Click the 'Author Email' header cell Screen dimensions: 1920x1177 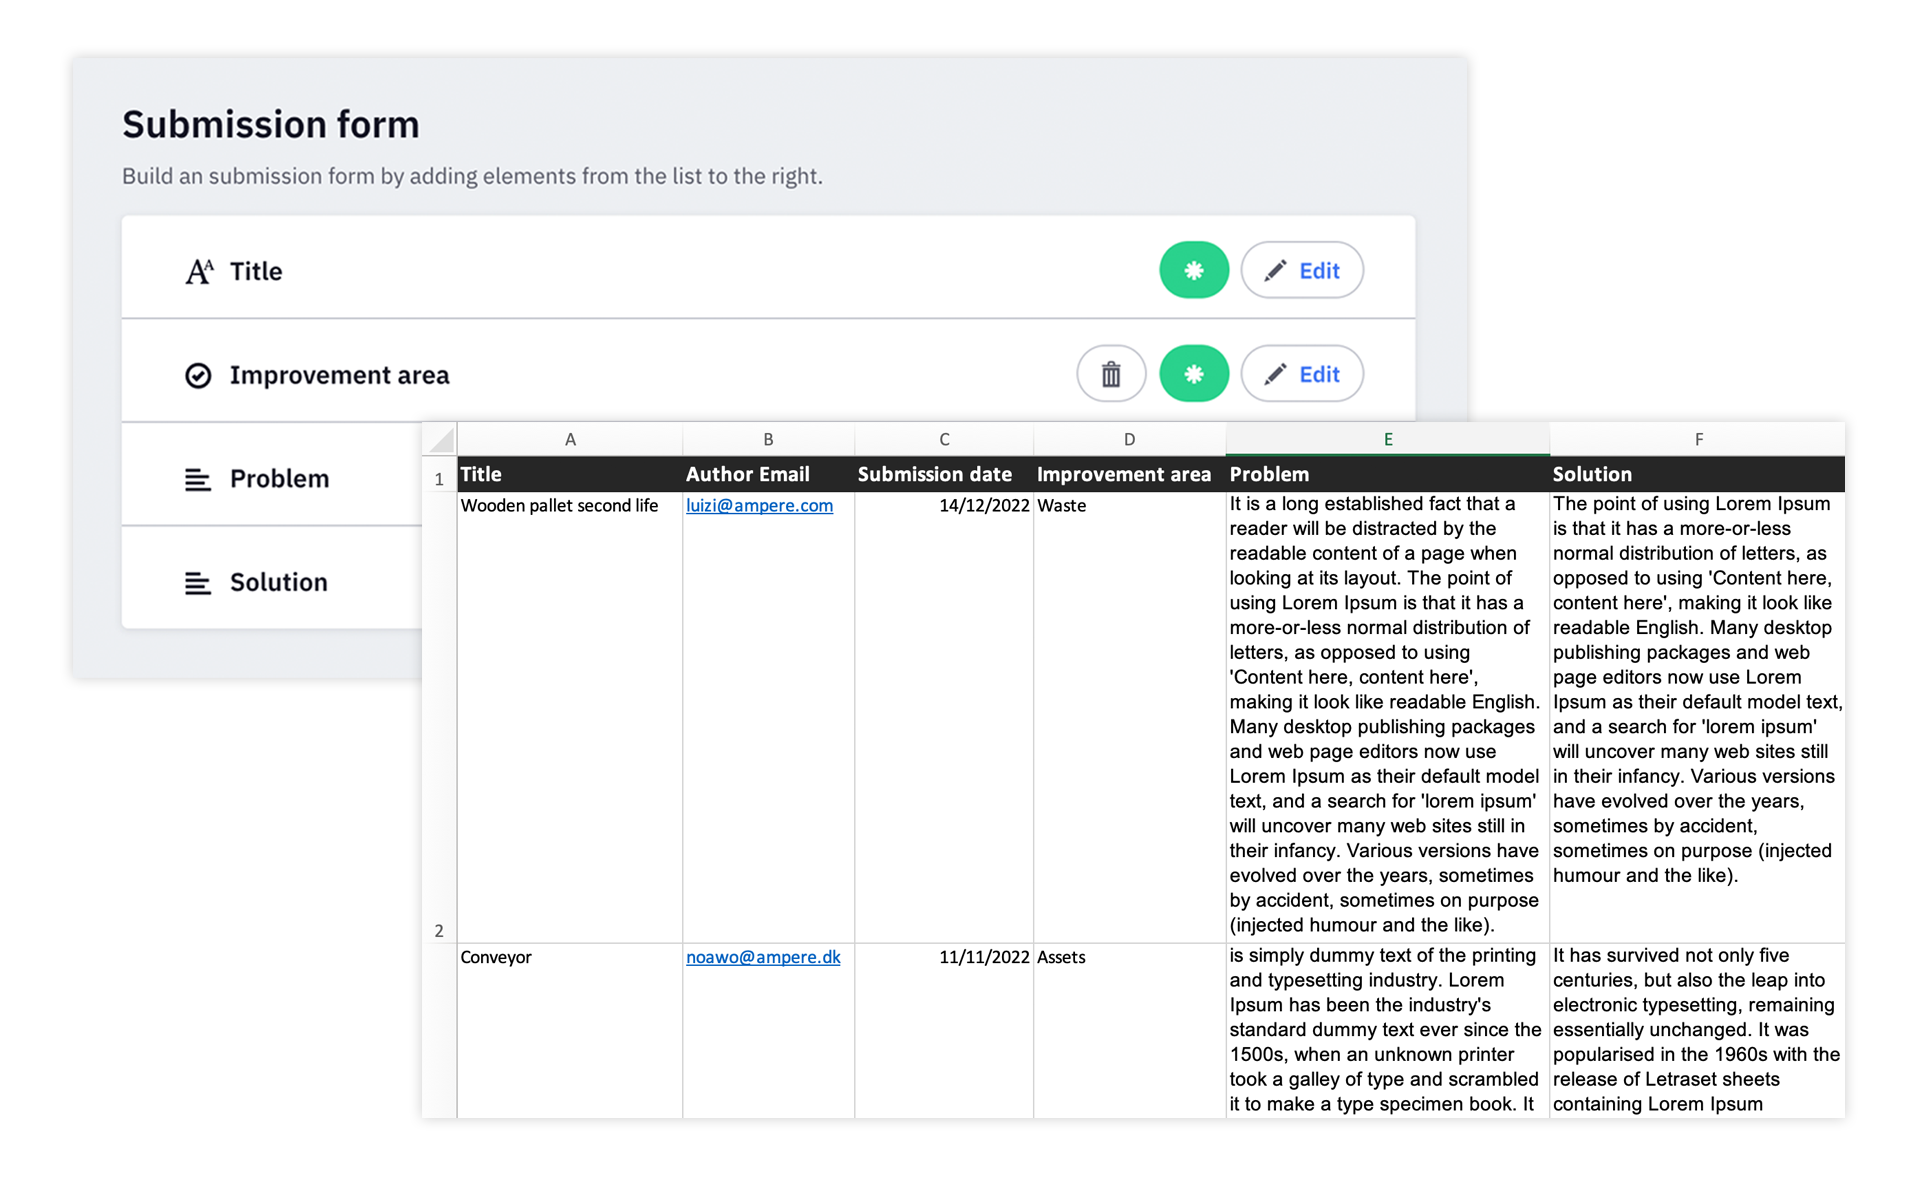(x=768, y=474)
